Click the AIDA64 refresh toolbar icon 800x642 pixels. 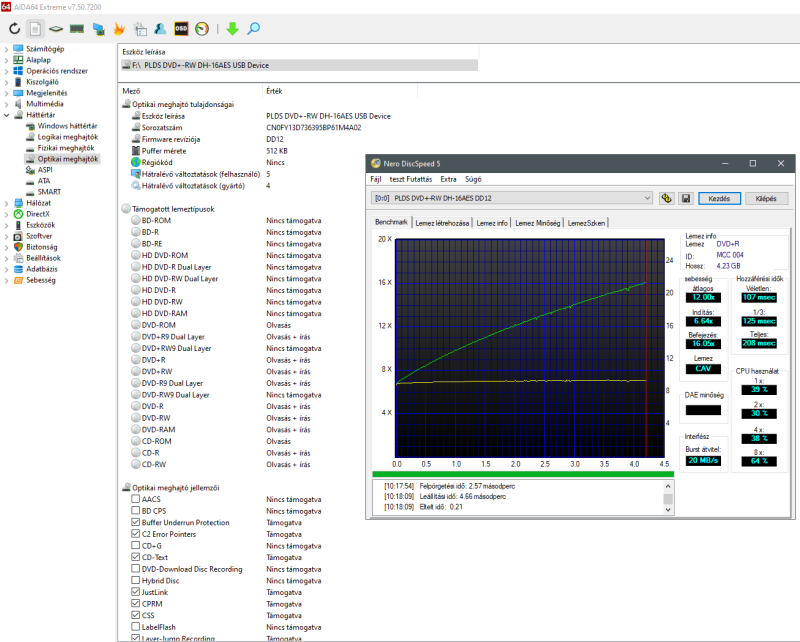(x=15, y=29)
